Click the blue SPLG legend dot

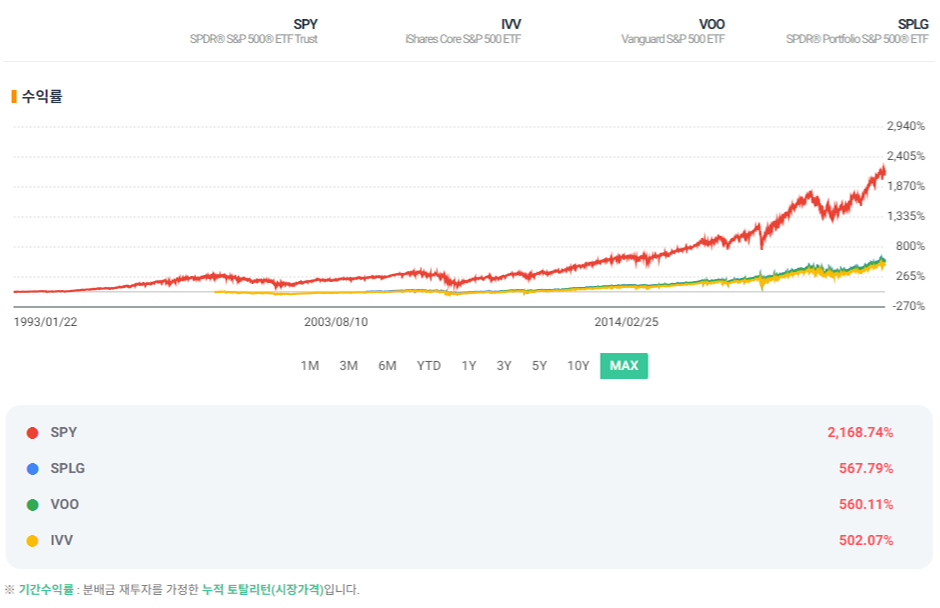pos(32,469)
